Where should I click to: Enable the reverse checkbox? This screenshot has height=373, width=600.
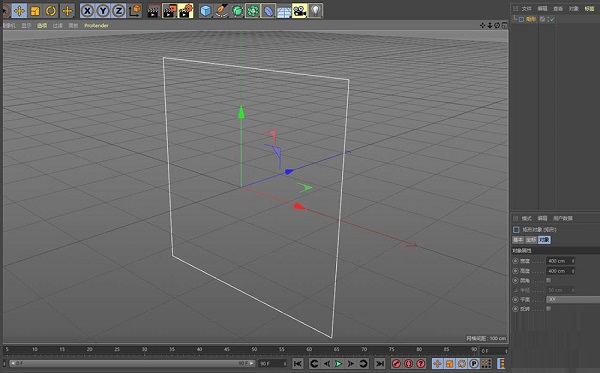pos(548,308)
